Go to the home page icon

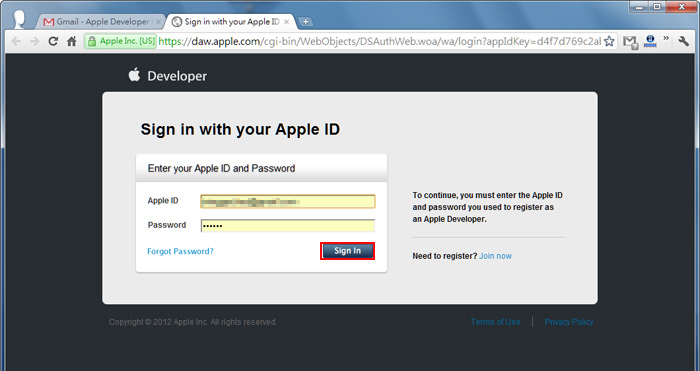click(71, 42)
